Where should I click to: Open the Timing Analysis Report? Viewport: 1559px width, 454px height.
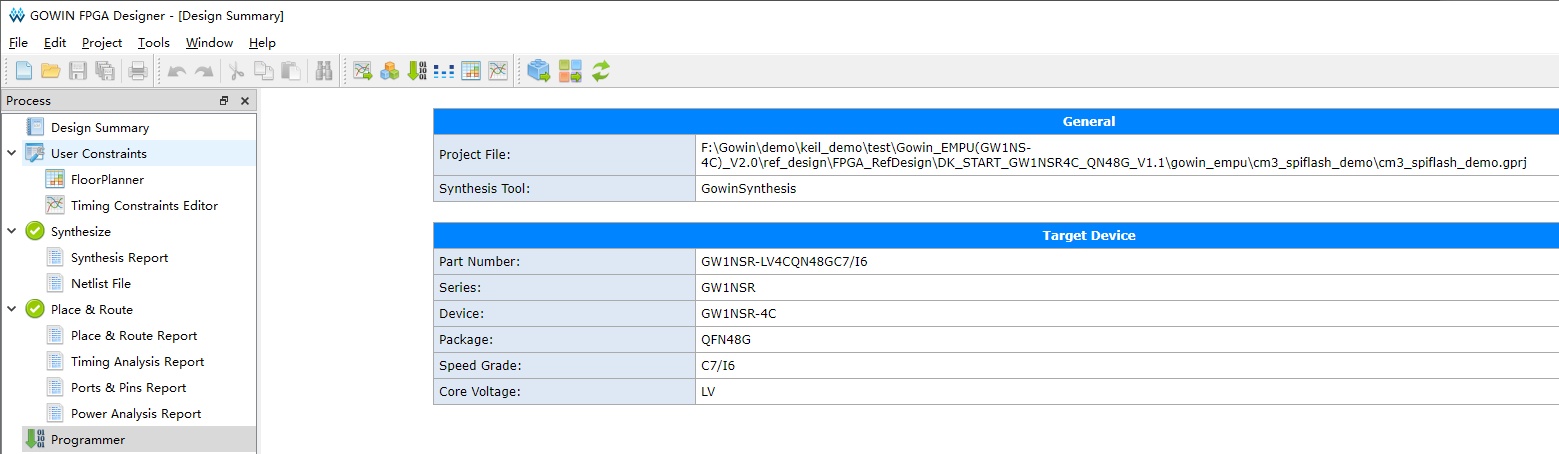click(x=137, y=362)
